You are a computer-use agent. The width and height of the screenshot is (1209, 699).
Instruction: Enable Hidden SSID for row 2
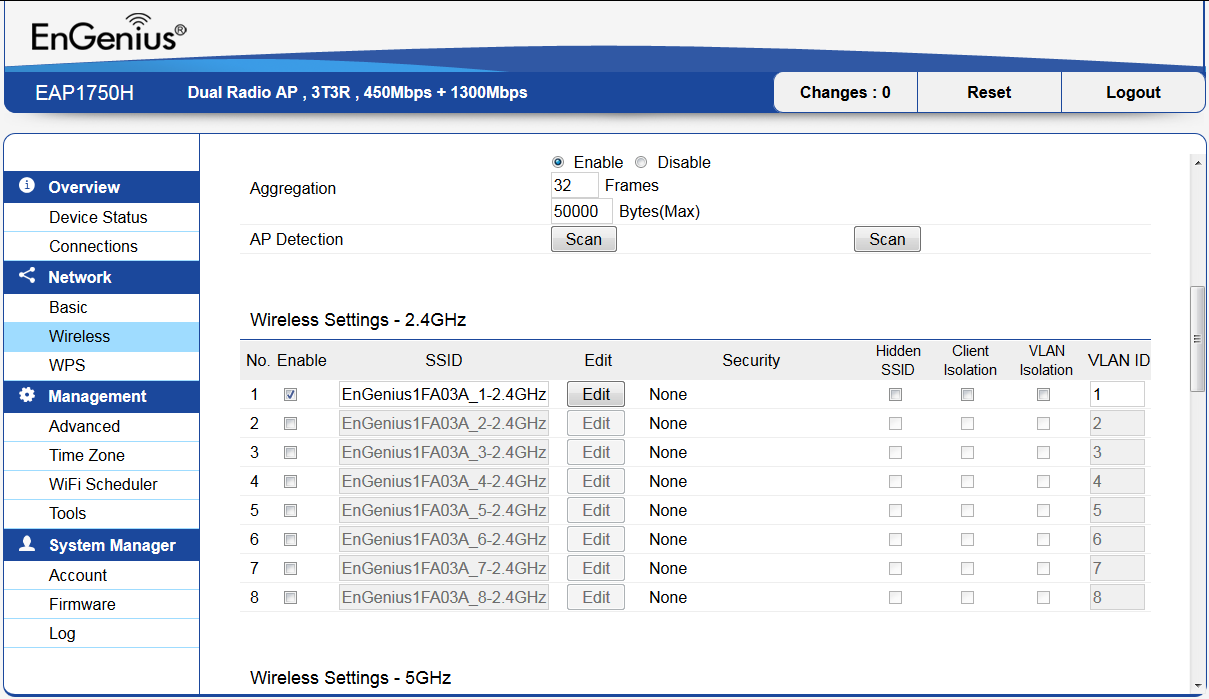(895, 424)
